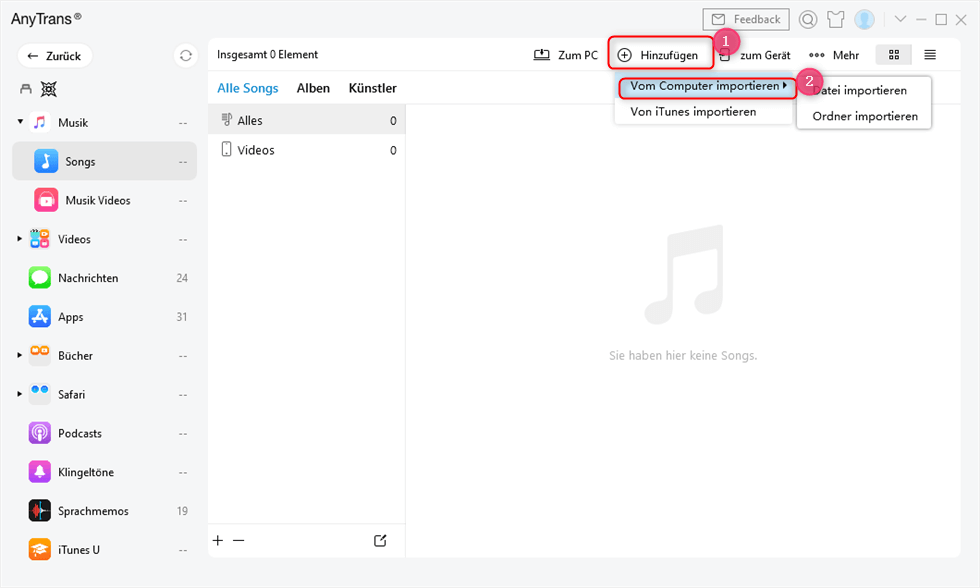
Task: Click Nachrichten count 24
Action: click(x=182, y=278)
